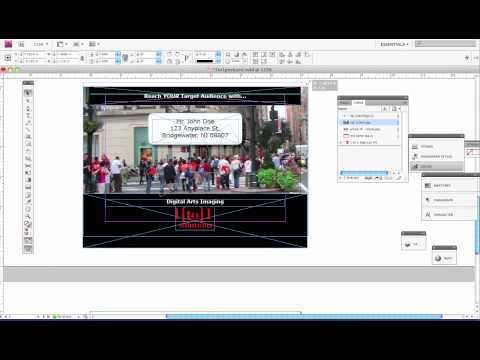Select the Selection tool in Tools panel
The width and height of the screenshot is (480, 360).
coord(28,93)
